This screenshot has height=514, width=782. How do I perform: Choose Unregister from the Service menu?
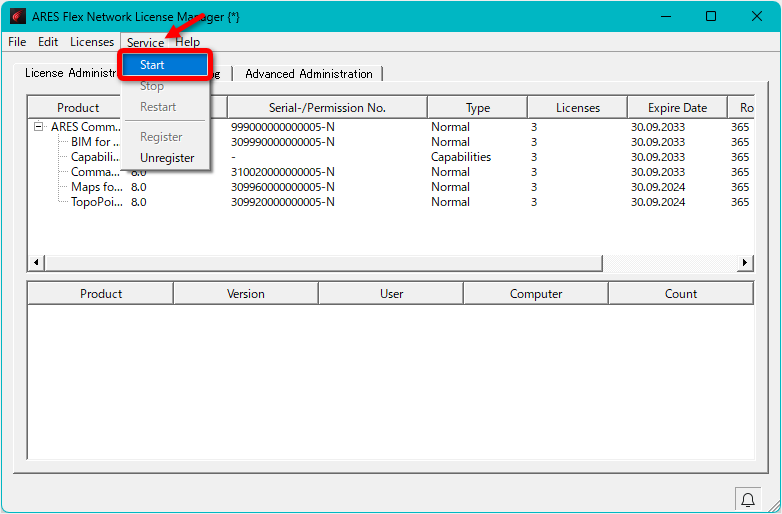coord(165,158)
